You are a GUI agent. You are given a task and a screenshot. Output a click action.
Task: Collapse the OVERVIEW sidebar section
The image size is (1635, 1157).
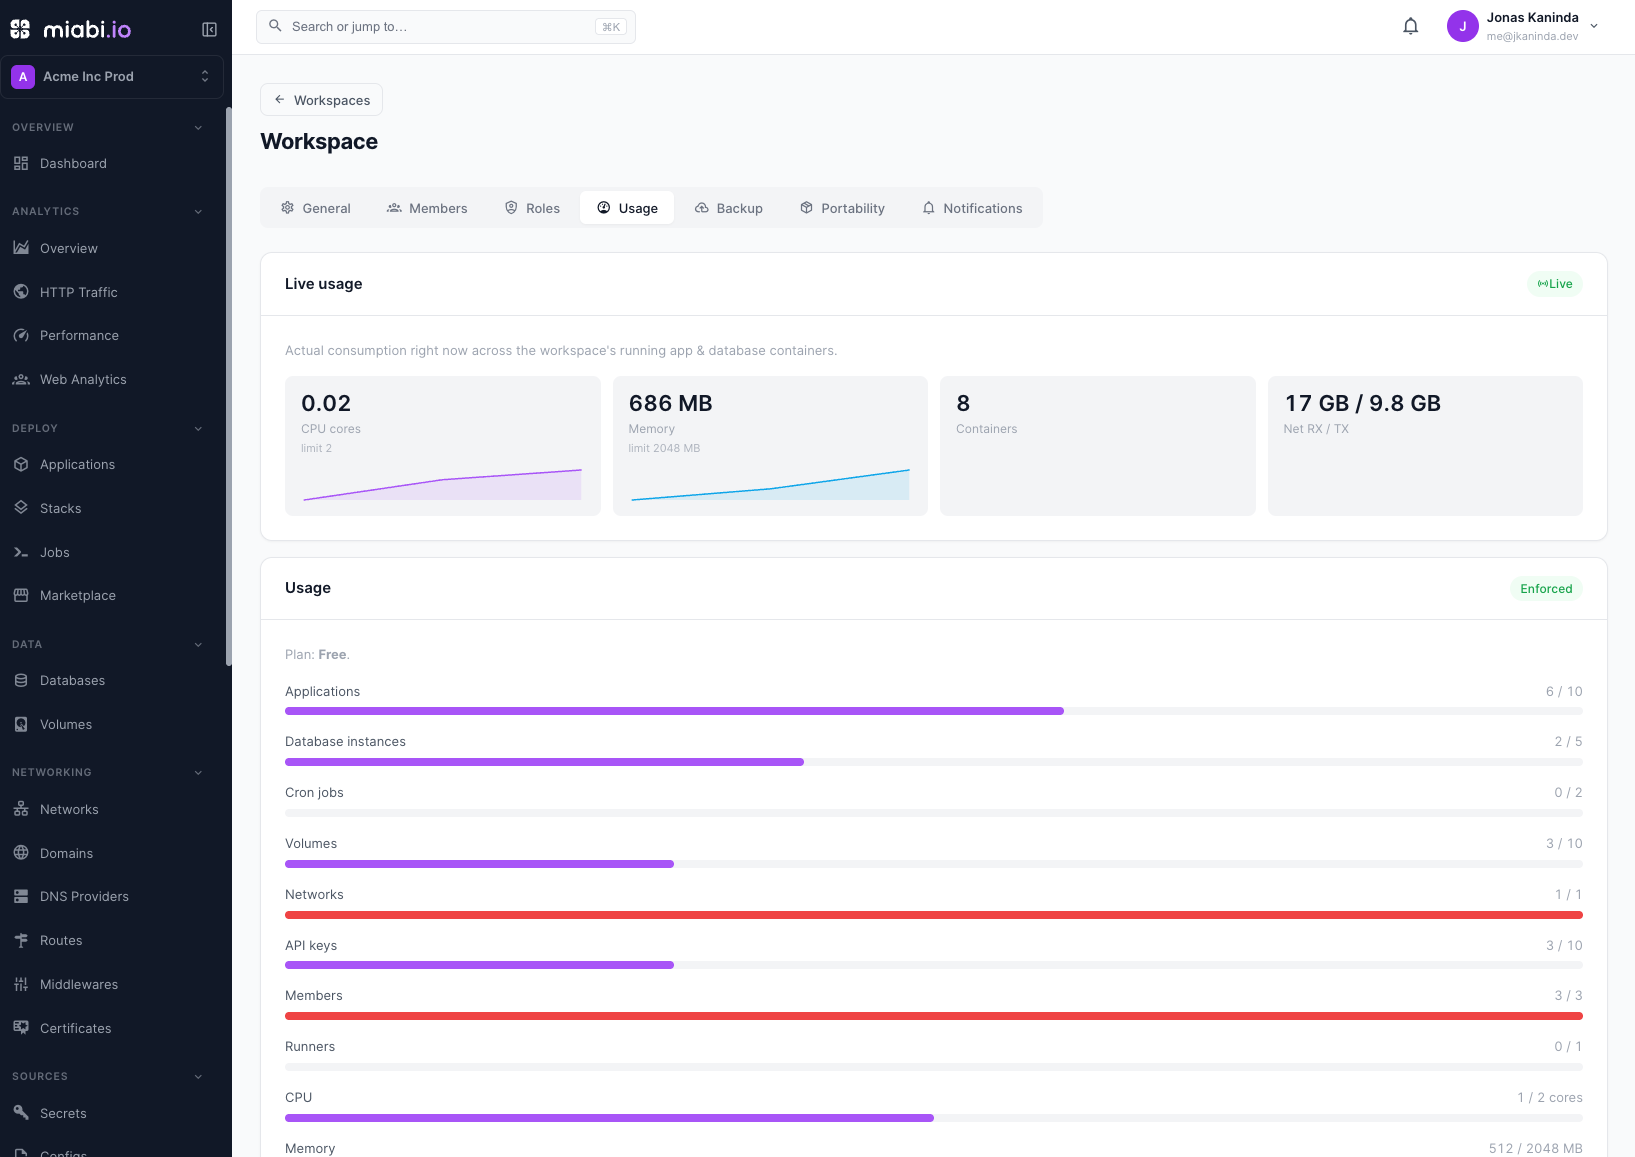pyautogui.click(x=198, y=127)
